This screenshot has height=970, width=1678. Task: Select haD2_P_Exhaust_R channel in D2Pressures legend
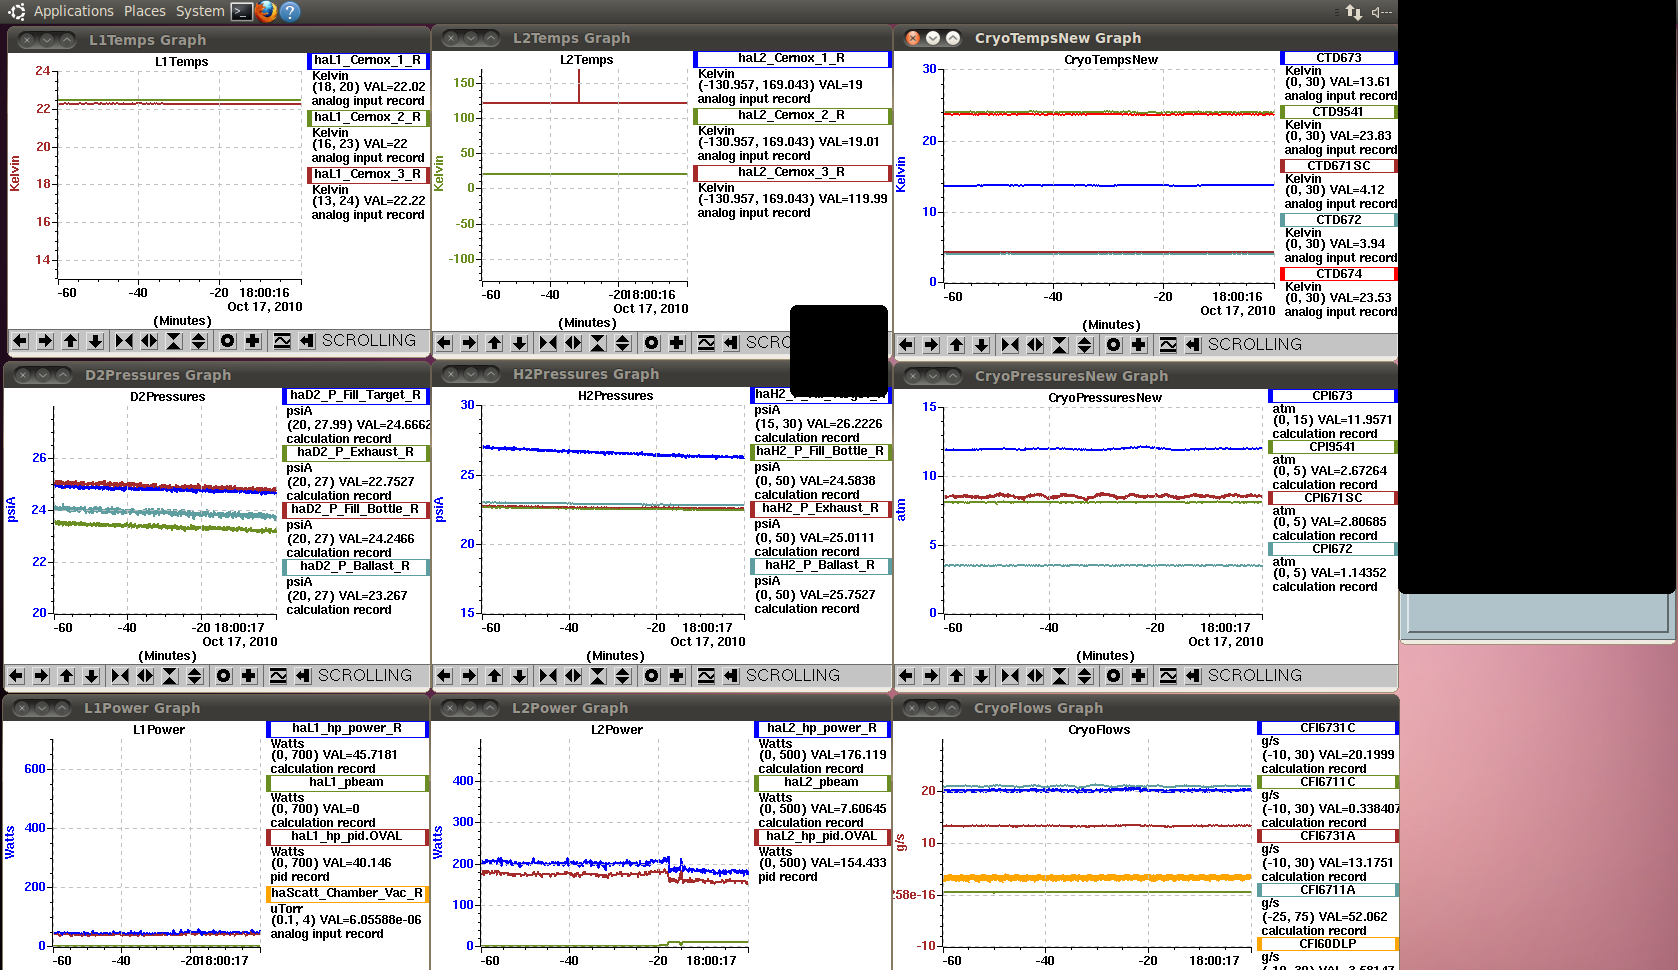tap(356, 452)
